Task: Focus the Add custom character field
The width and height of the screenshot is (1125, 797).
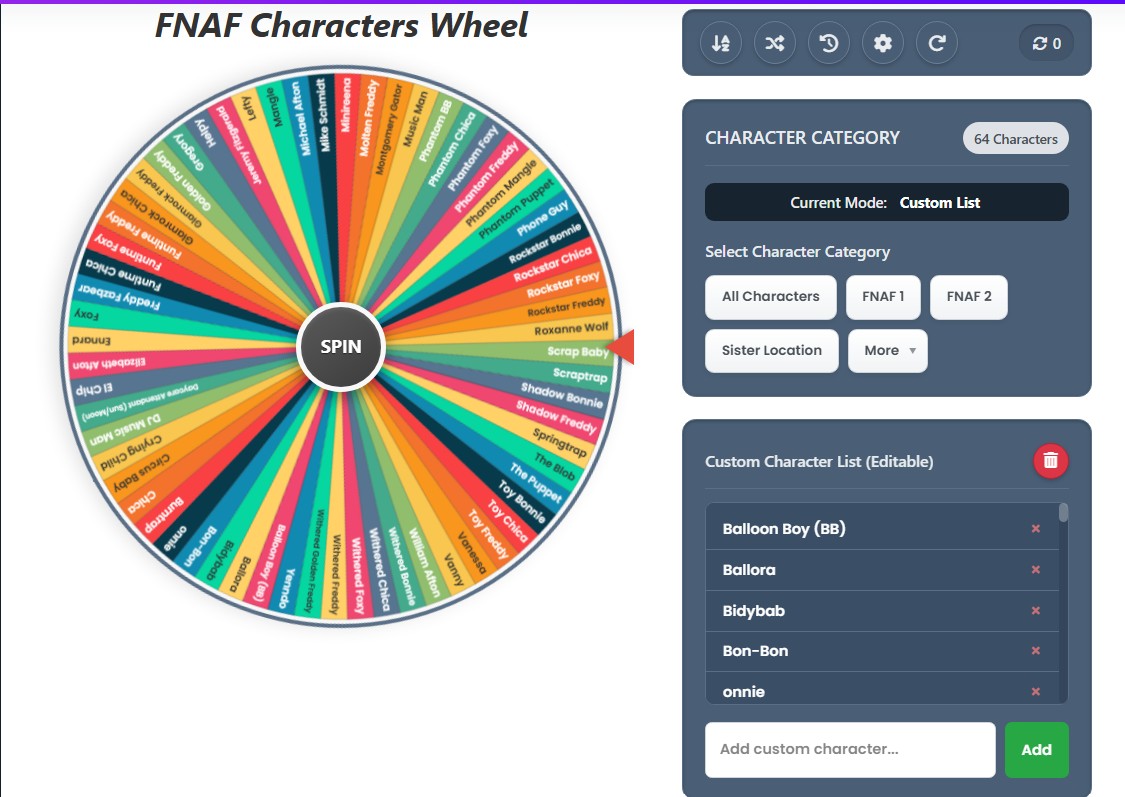Action: (x=850, y=750)
